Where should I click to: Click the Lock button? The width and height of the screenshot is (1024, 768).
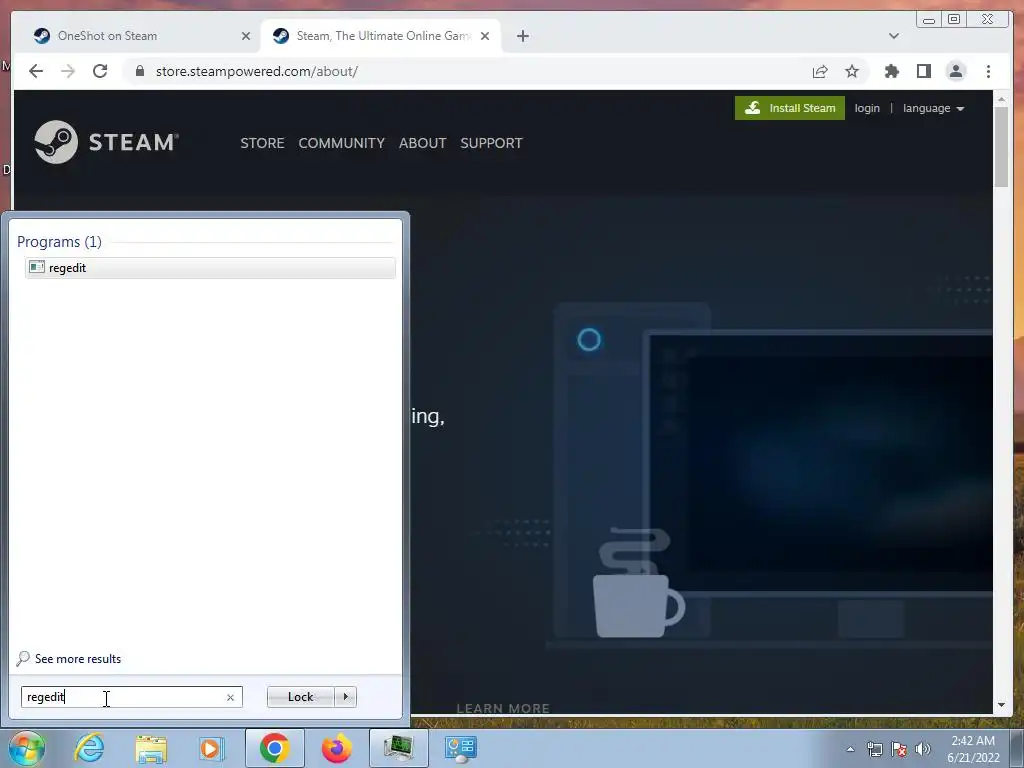pyautogui.click(x=300, y=697)
